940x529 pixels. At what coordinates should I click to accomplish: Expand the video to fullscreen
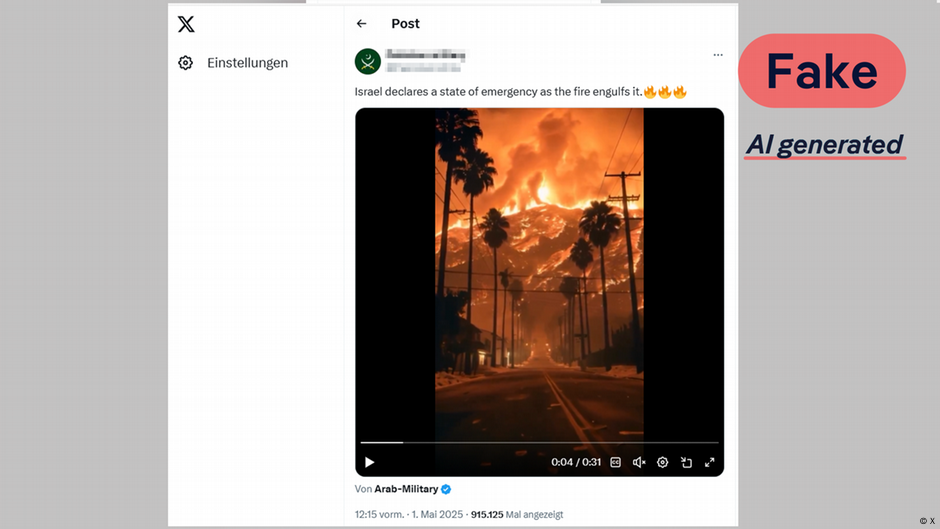[710, 462]
